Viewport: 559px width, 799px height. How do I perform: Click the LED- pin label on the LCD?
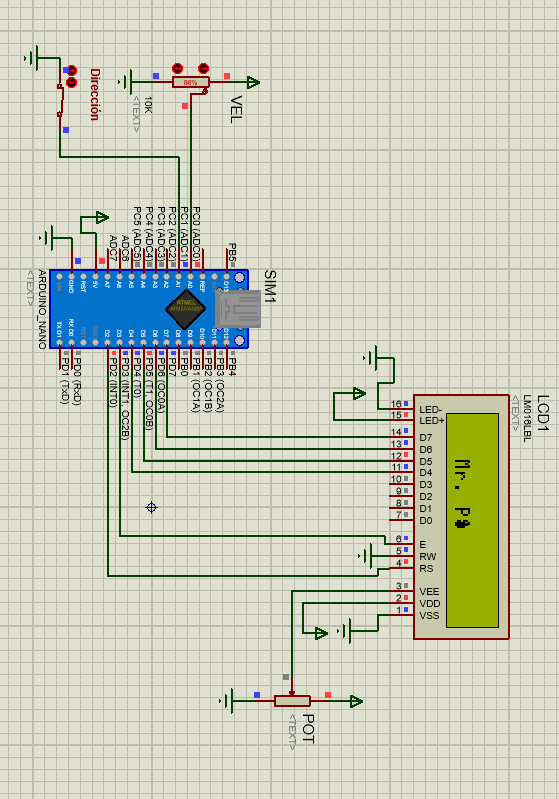click(x=431, y=410)
